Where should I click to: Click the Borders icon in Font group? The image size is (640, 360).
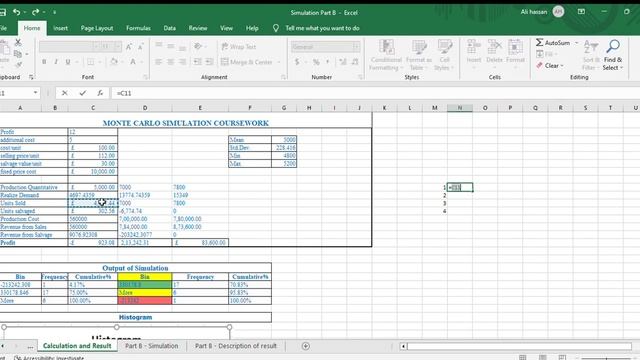pos(91,62)
